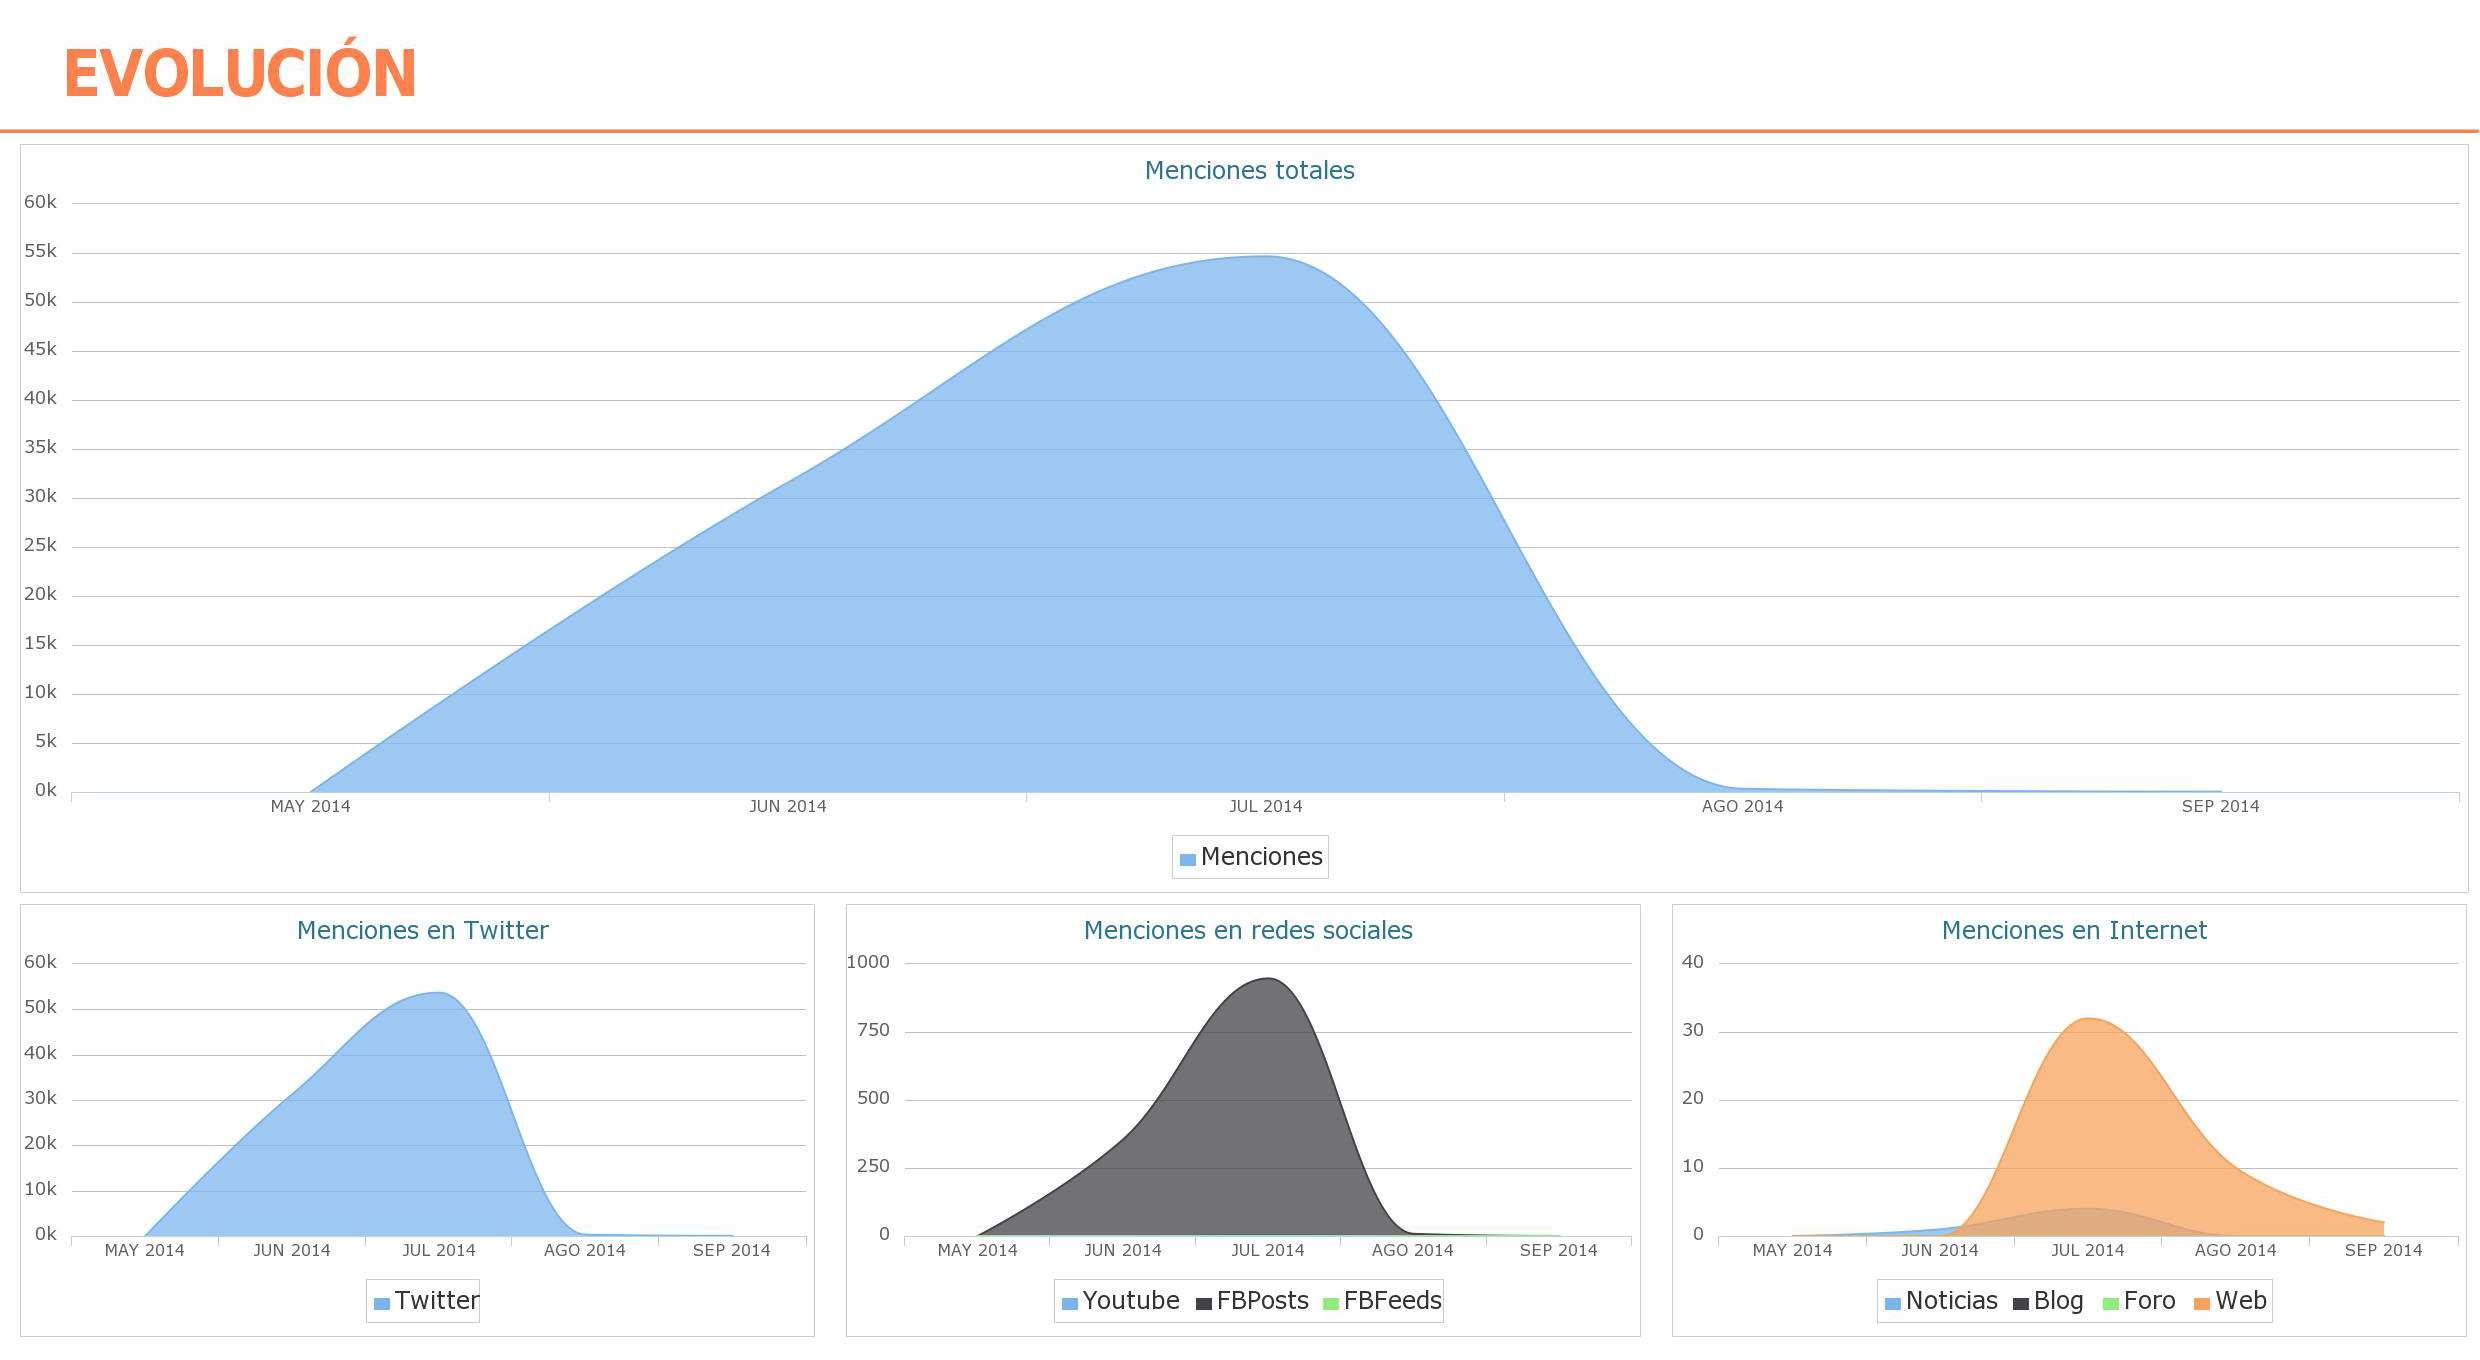Toggle the Foro series legend
The width and height of the screenshot is (2480, 1360).
click(x=2139, y=1301)
